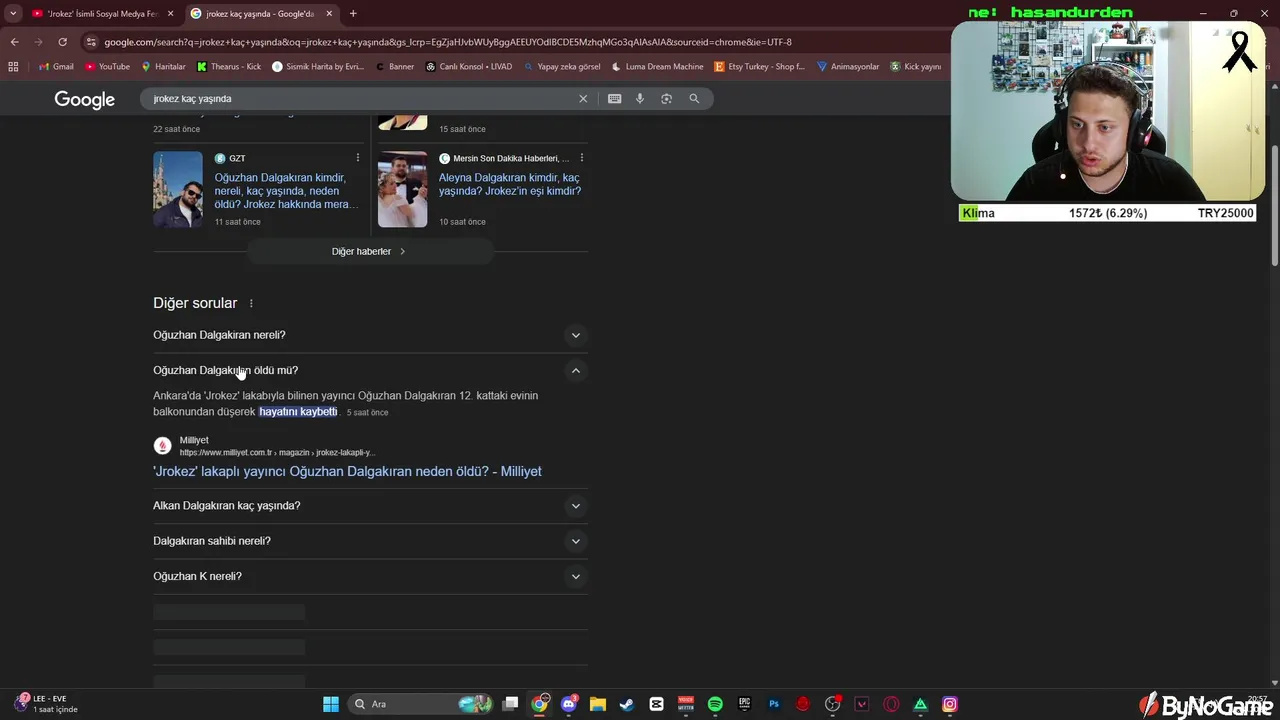Open Opera GX from taskbar

tap(891, 704)
